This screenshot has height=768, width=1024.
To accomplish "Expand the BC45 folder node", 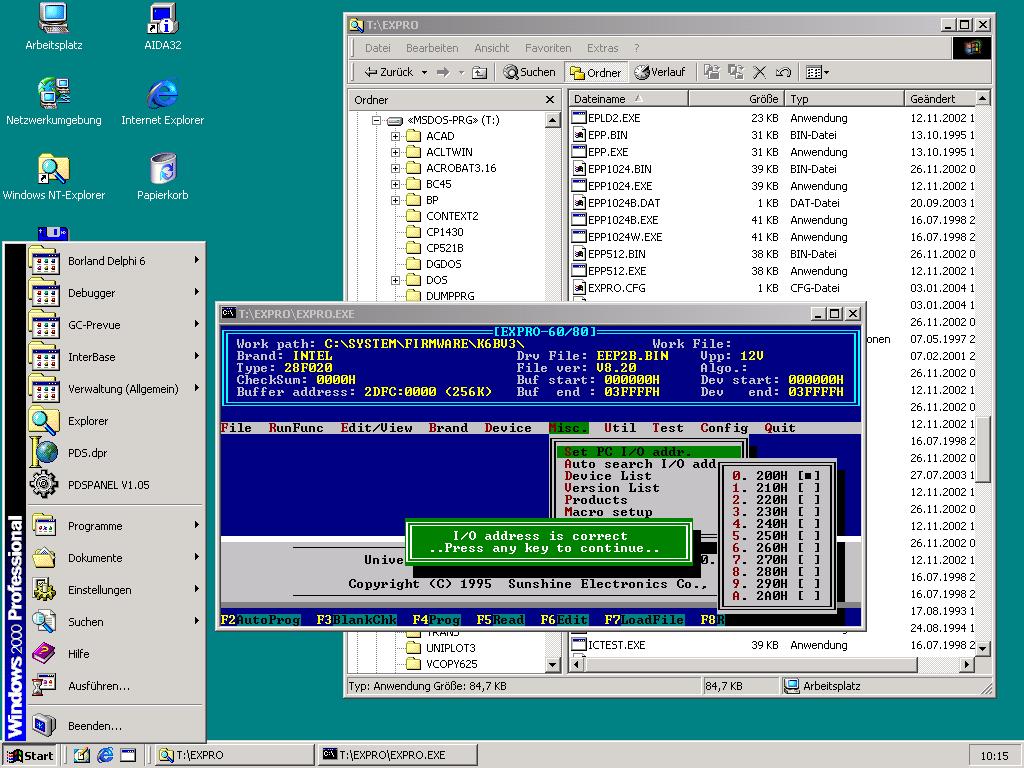I will pyautogui.click(x=395, y=184).
